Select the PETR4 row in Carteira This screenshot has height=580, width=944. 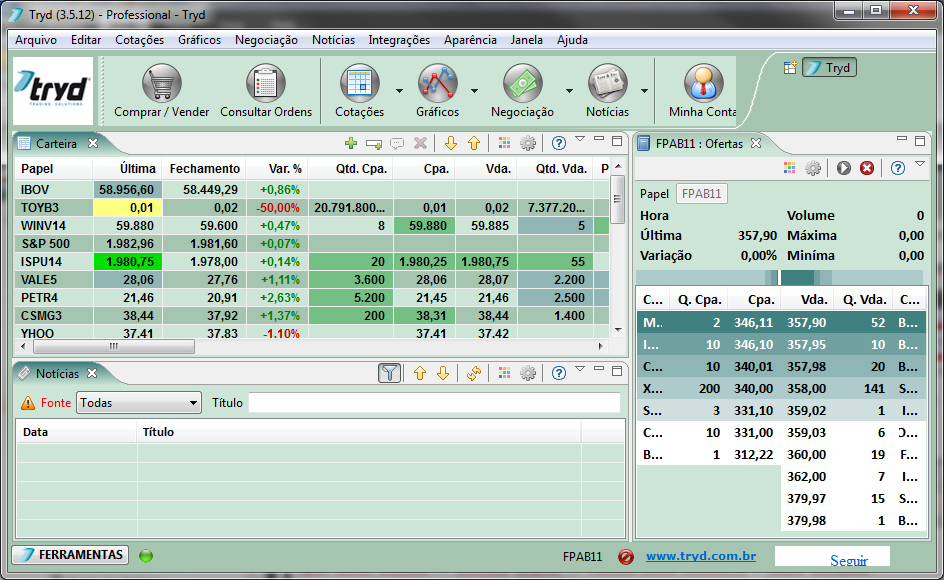coord(312,298)
